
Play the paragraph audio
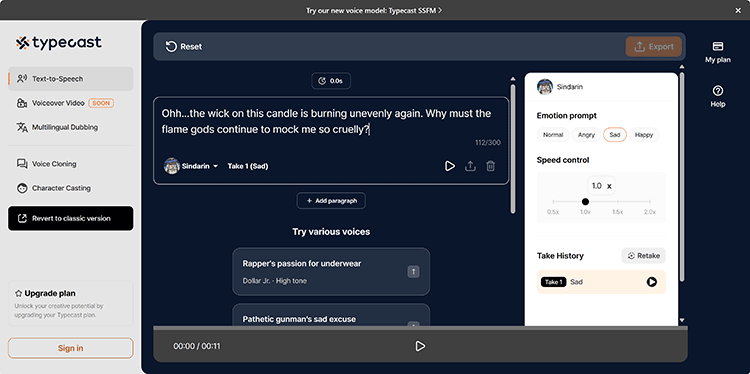pos(450,166)
